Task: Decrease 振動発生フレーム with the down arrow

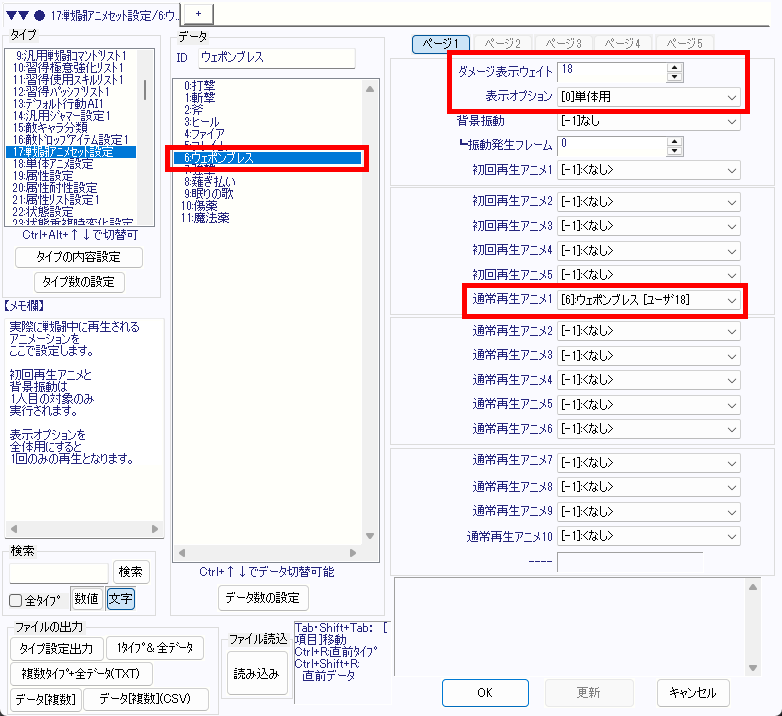Action: click(x=675, y=151)
